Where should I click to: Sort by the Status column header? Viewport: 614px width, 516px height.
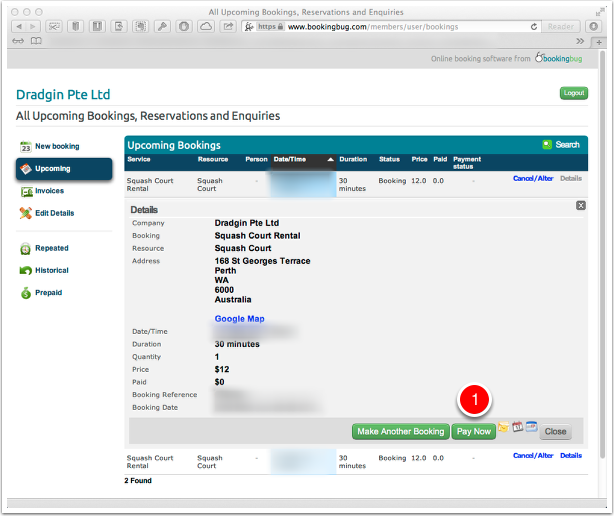[389, 159]
